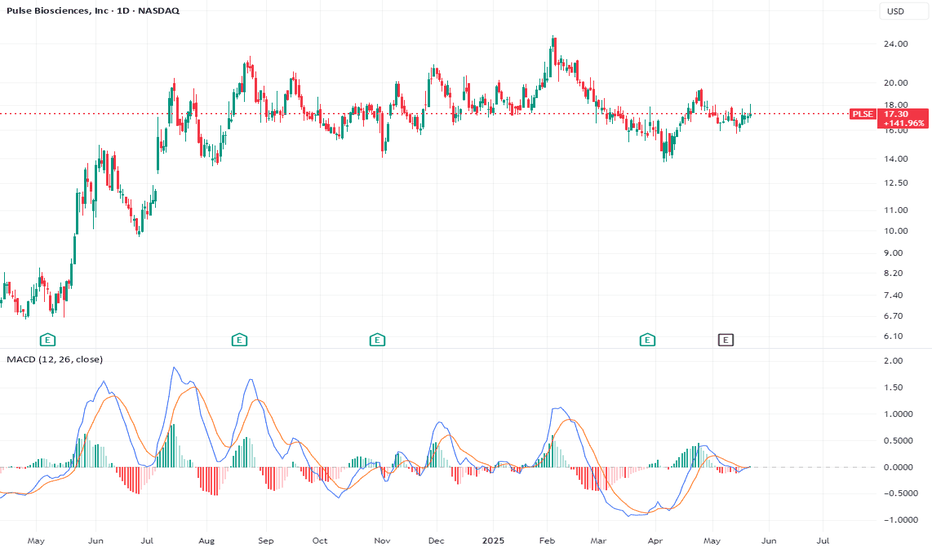Click the 11.00 price axis label
The image size is (932, 550).
coord(896,210)
